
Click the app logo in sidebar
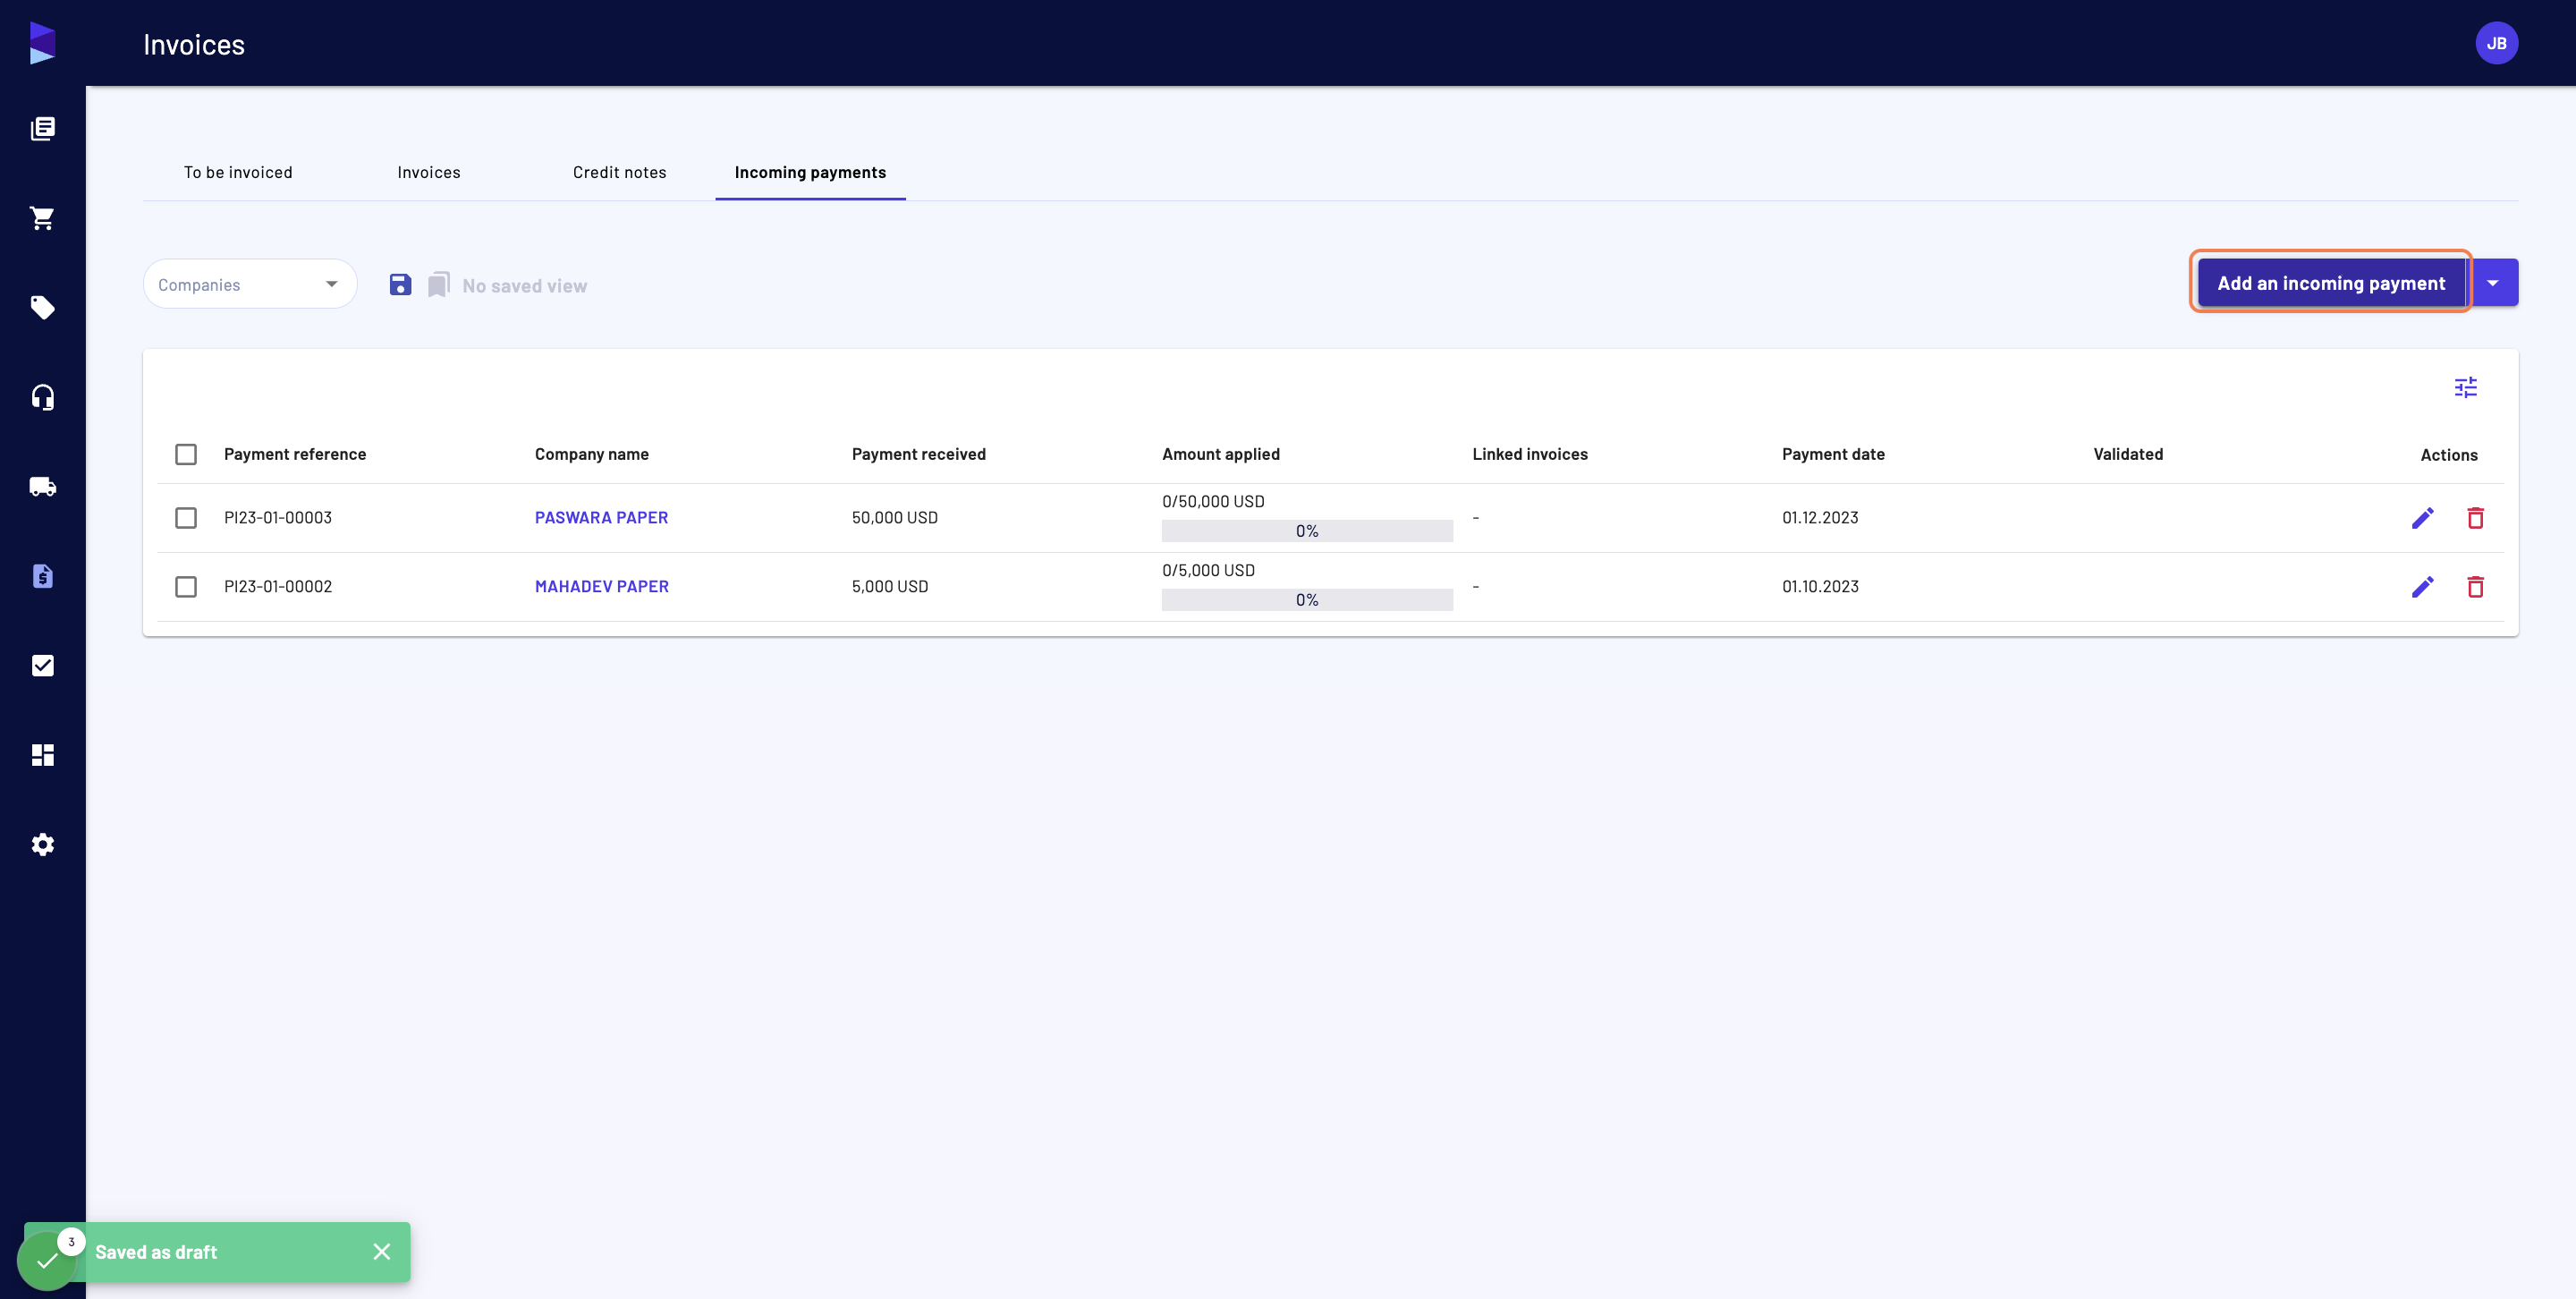click(42, 43)
